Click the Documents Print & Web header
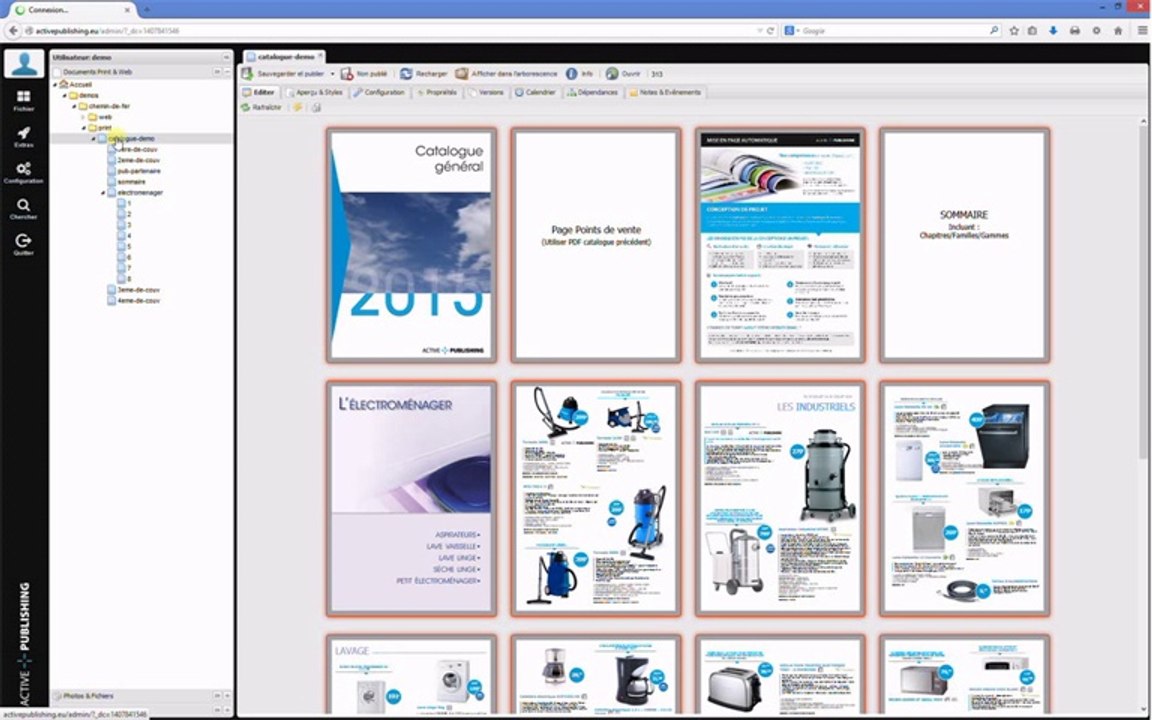 pyautogui.click(x=141, y=72)
